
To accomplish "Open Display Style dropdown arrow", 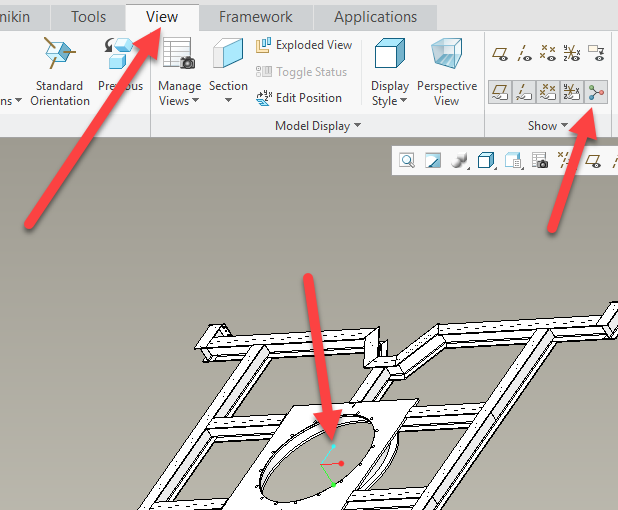I will point(403,101).
